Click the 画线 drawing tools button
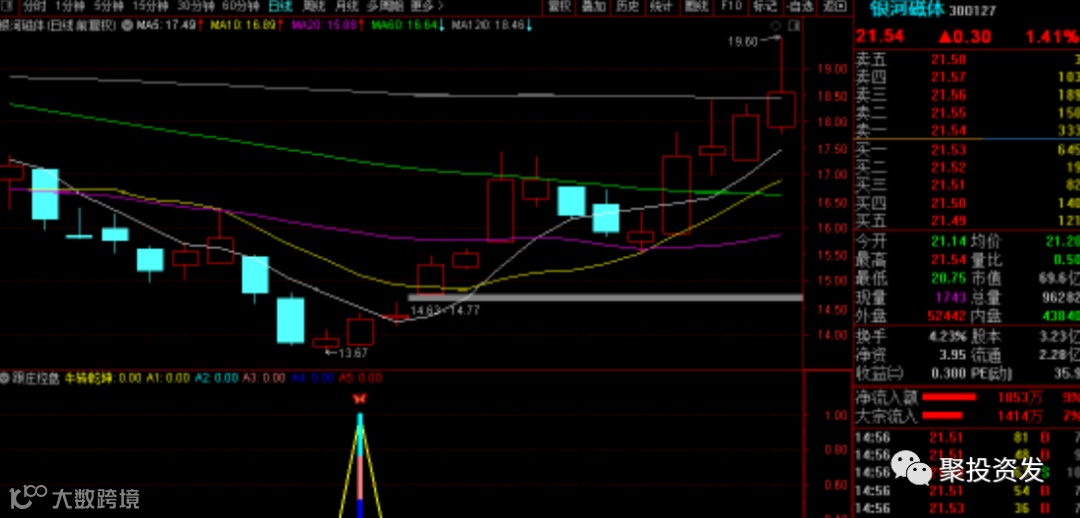Image resolution: width=1080 pixels, height=518 pixels. point(696,6)
